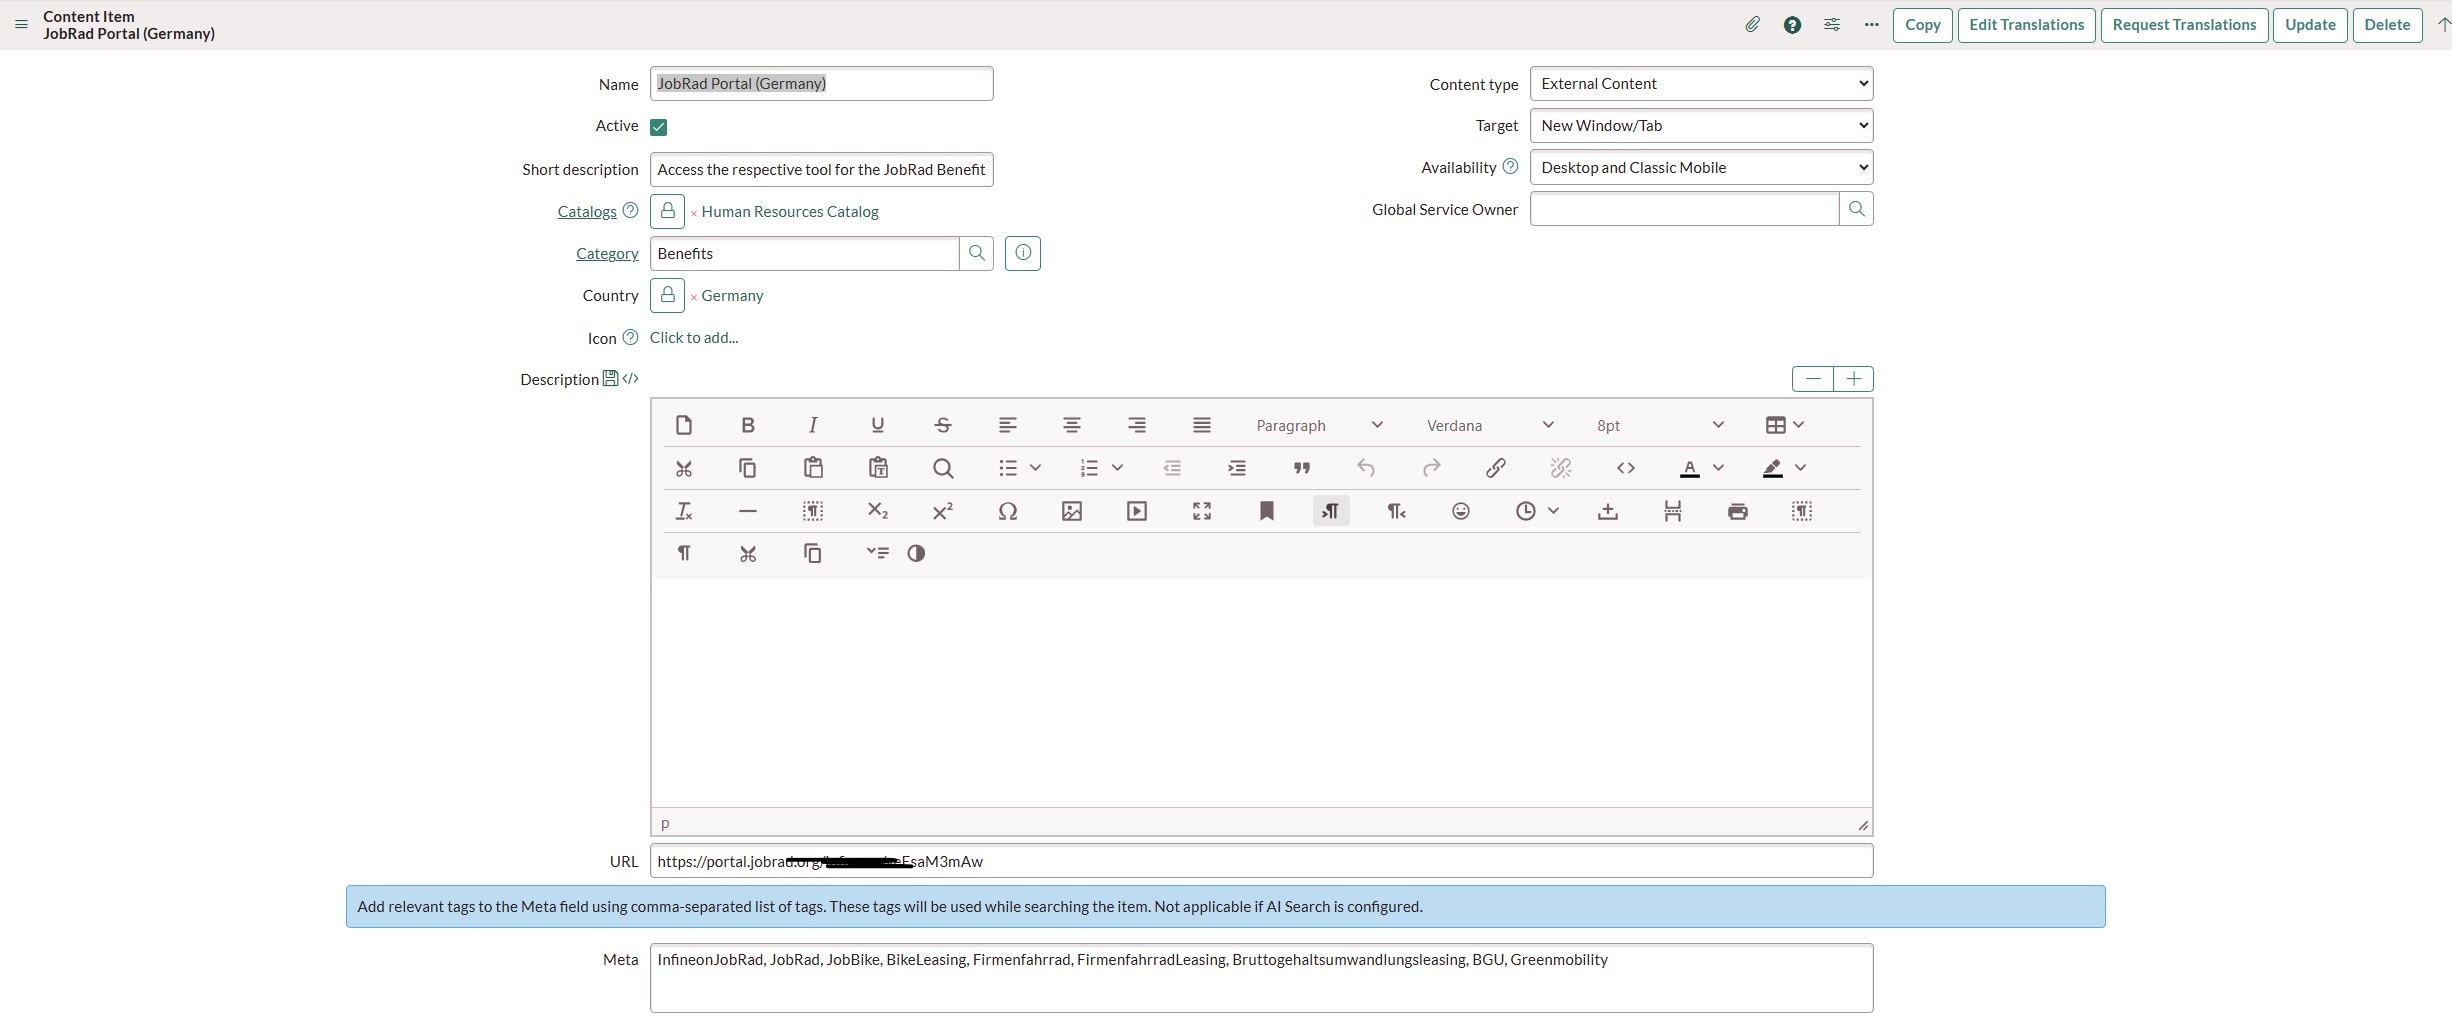This screenshot has width=2452, height=1029.
Task: Open help via the question mark icon
Action: (x=1792, y=25)
